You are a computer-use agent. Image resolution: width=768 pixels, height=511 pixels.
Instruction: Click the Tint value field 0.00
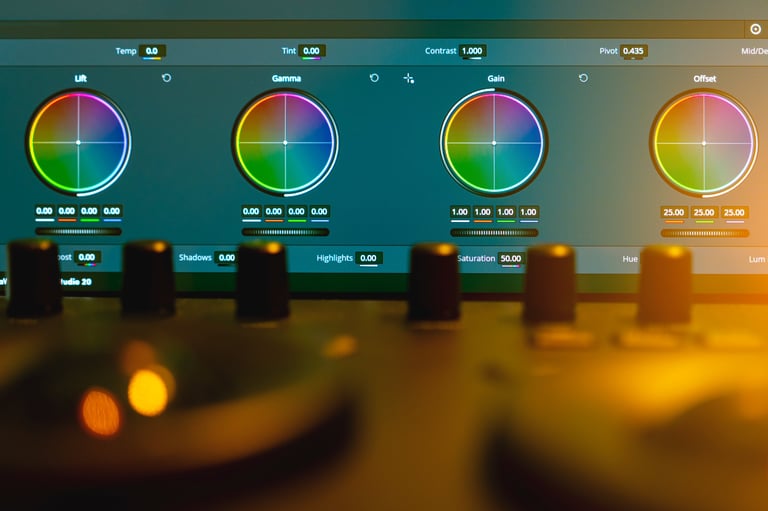312,51
